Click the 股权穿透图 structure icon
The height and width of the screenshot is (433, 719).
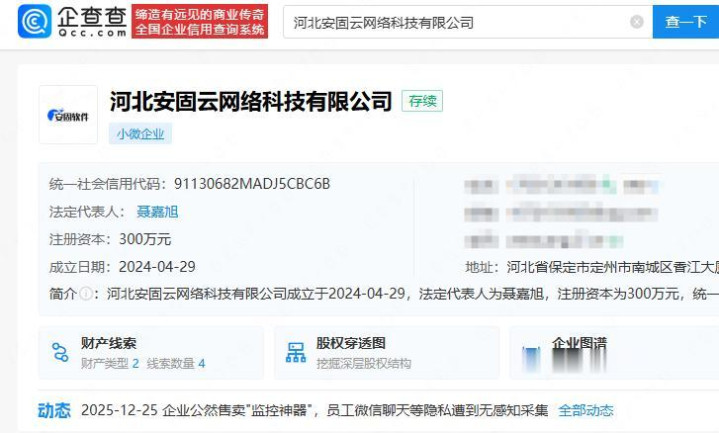tap(296, 352)
